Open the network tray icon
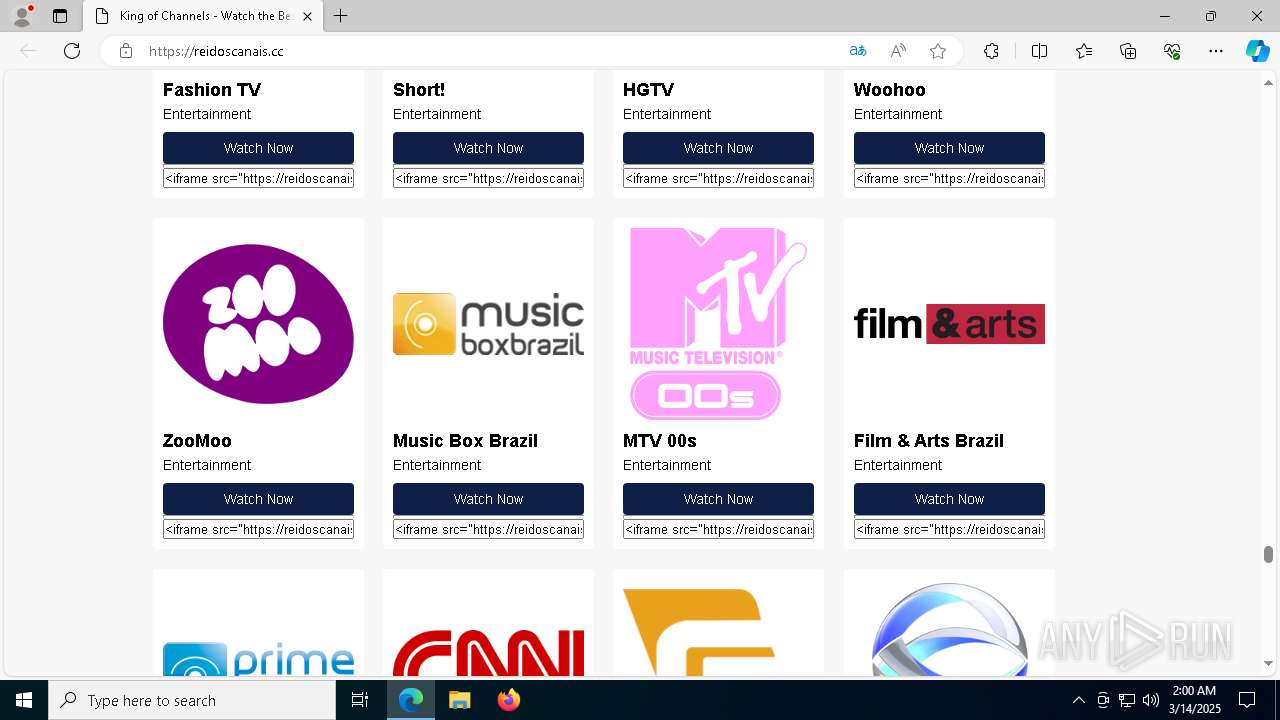1280x720 pixels. 1127,700
